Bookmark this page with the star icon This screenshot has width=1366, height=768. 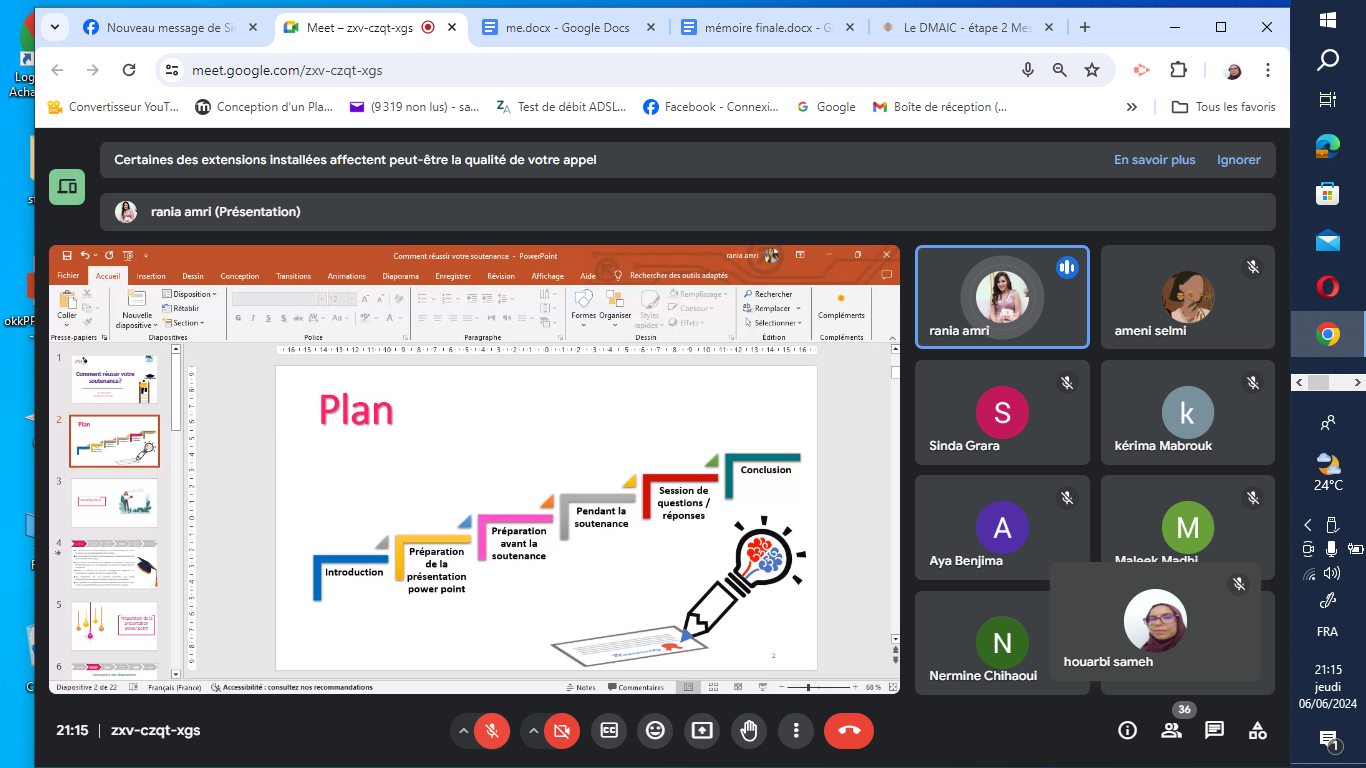click(1092, 70)
